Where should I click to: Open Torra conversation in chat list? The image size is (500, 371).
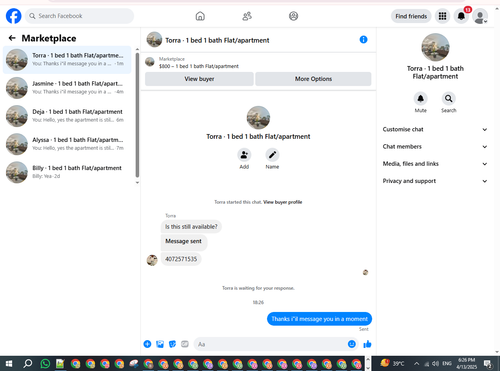[67, 60]
